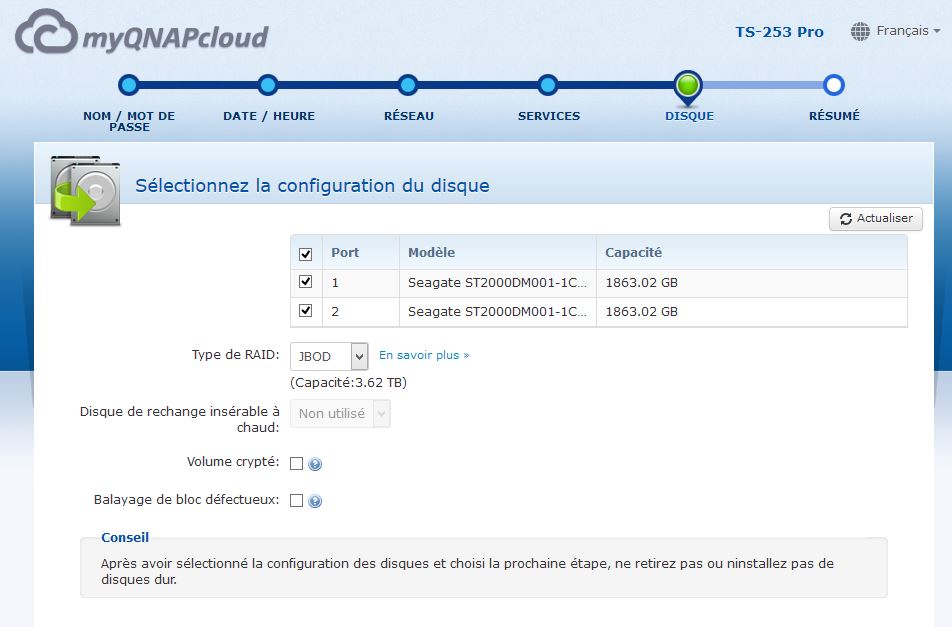Enable Volume crypté checkbox
The image size is (952, 627).
tap(296, 463)
